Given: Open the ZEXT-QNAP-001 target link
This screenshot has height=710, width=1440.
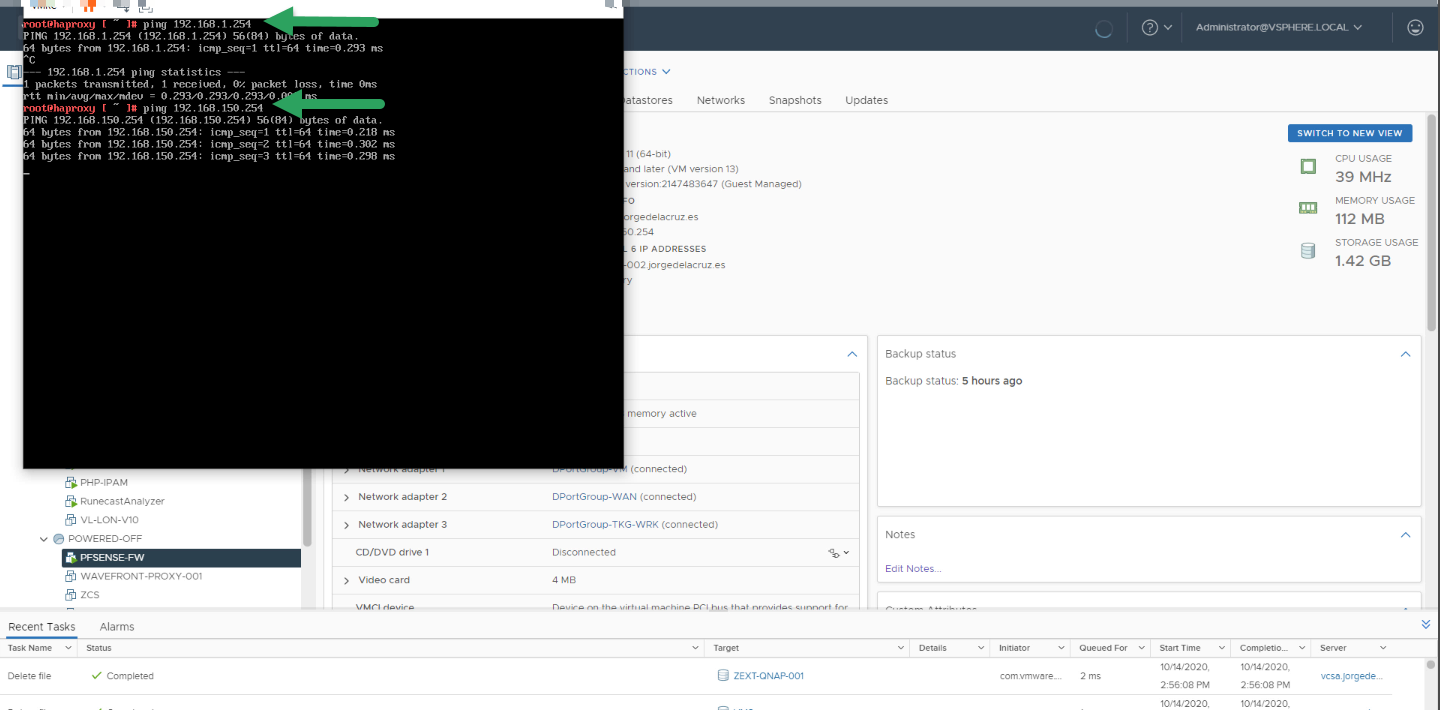Looking at the screenshot, I should click(769, 676).
